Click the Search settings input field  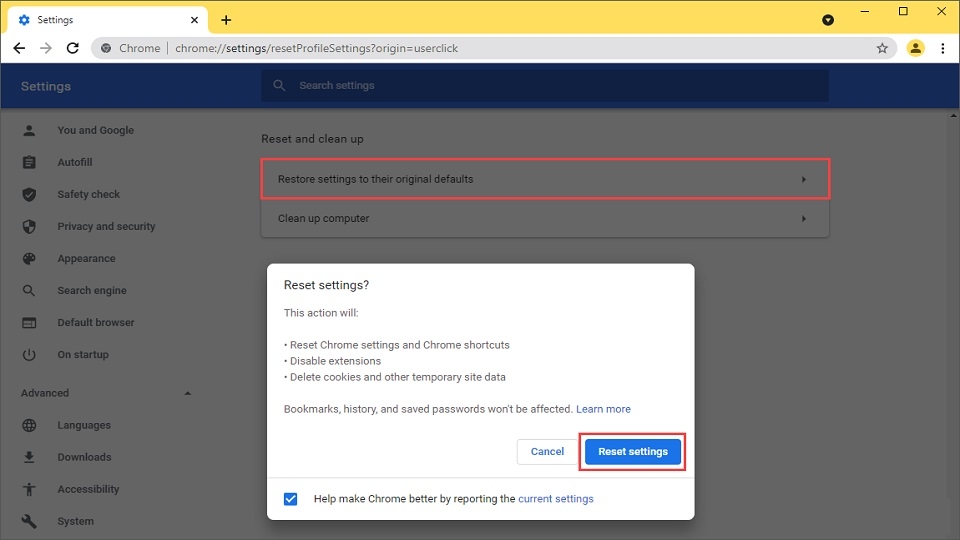(x=545, y=86)
